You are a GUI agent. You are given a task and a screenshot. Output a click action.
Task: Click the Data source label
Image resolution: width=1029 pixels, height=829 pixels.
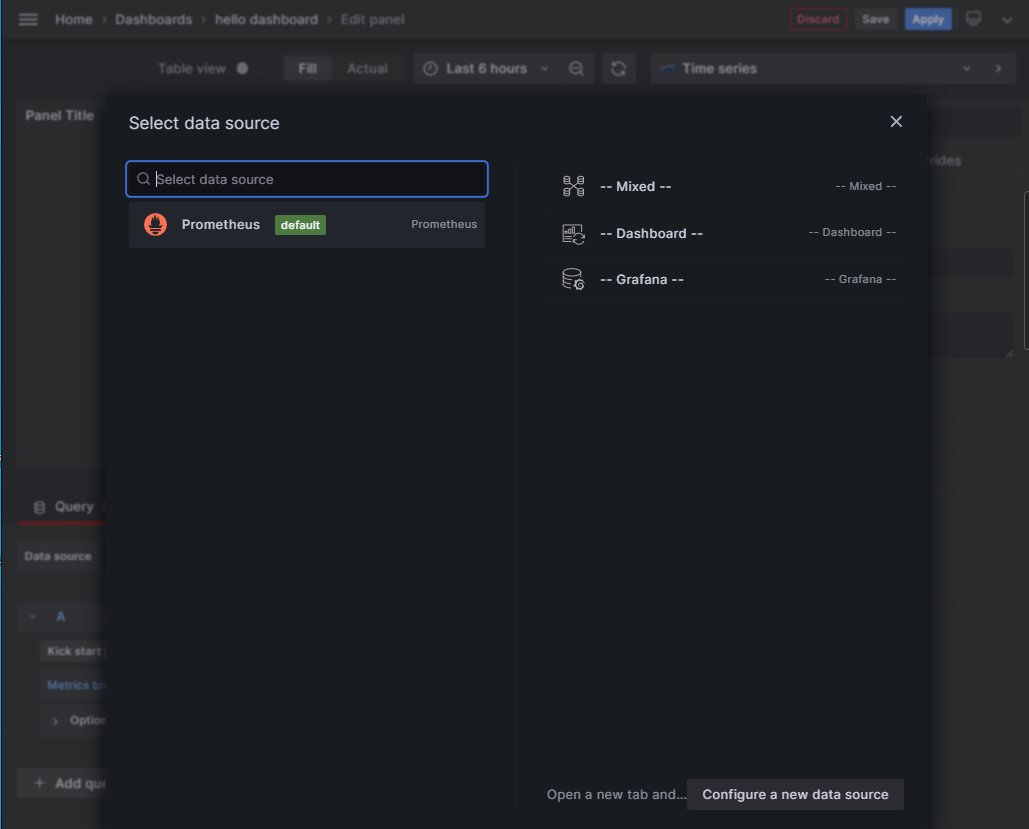58,556
